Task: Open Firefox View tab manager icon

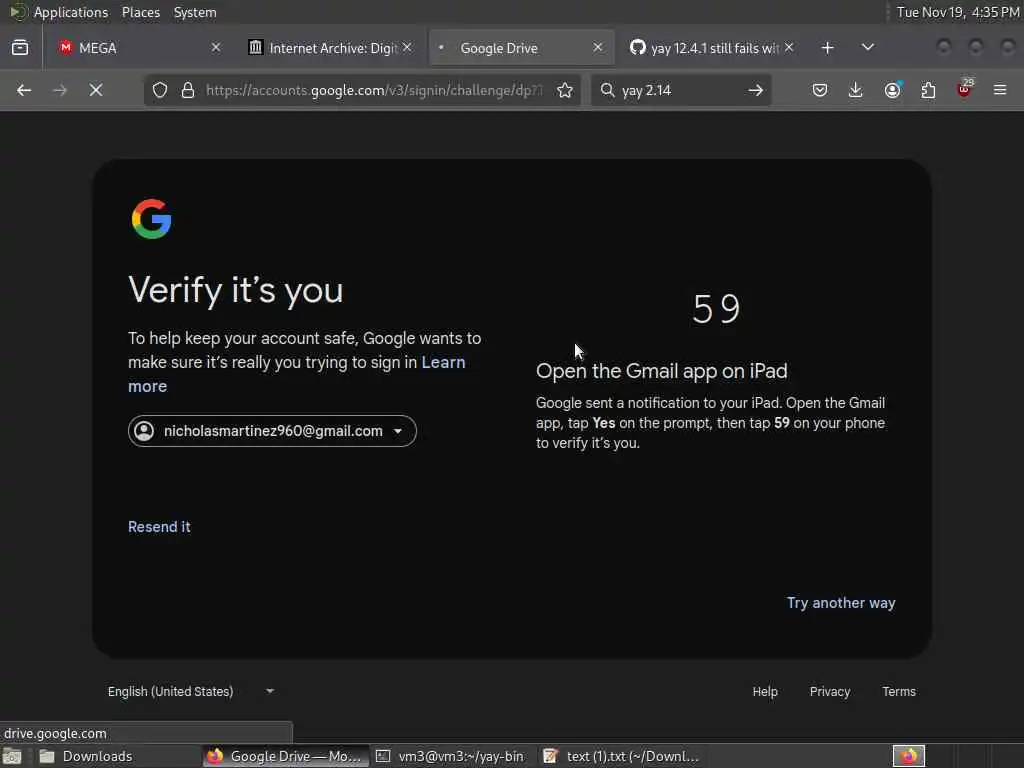Action: (x=20, y=48)
